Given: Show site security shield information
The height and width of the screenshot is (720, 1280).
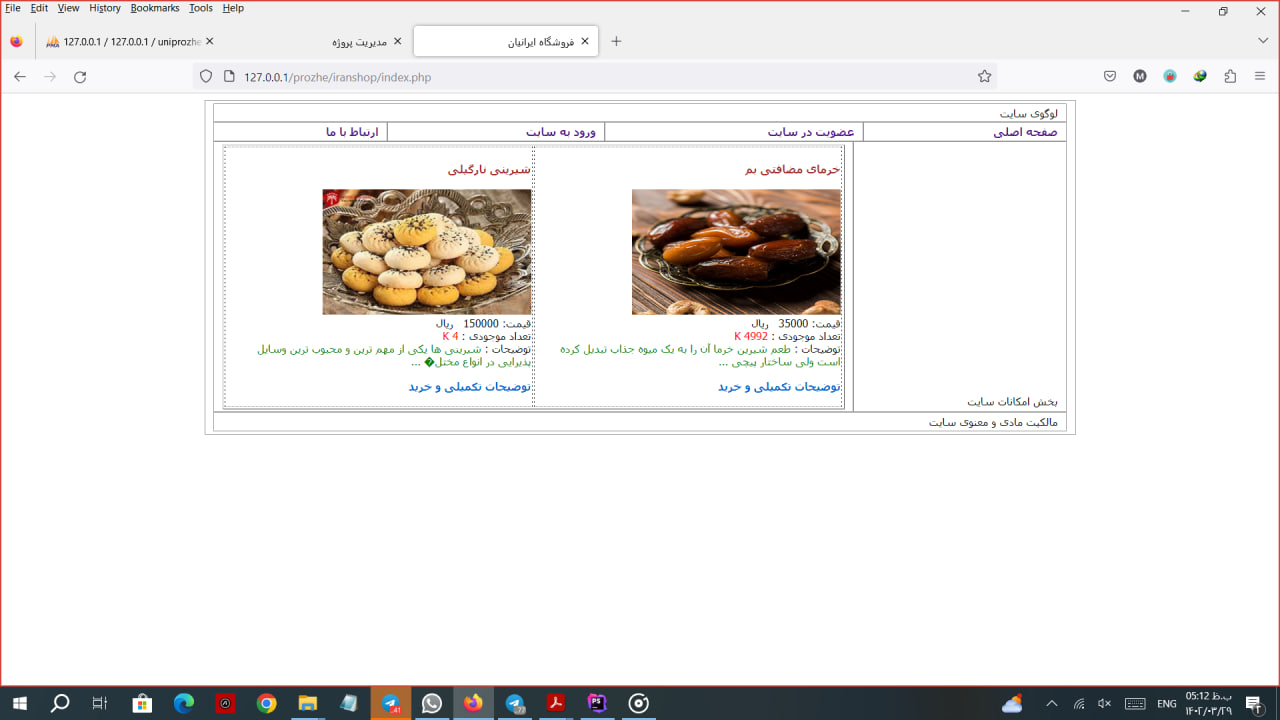Looking at the screenshot, I should coord(206,77).
